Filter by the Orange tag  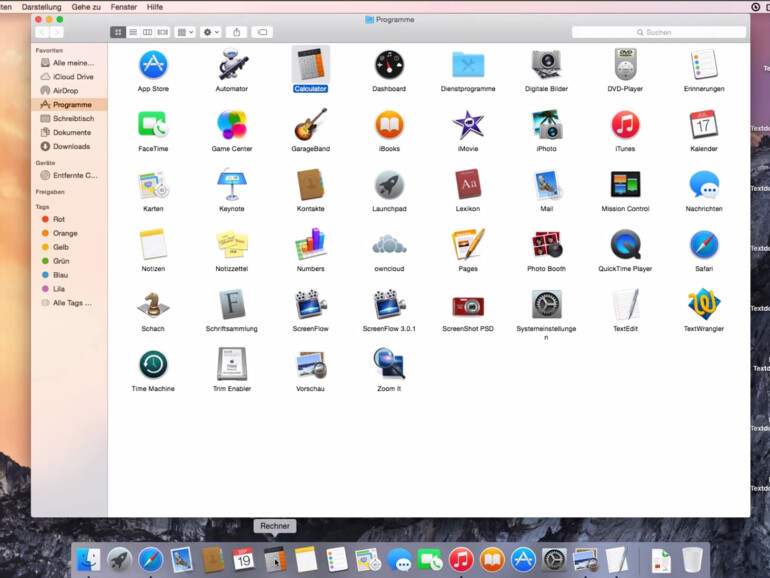(69, 233)
